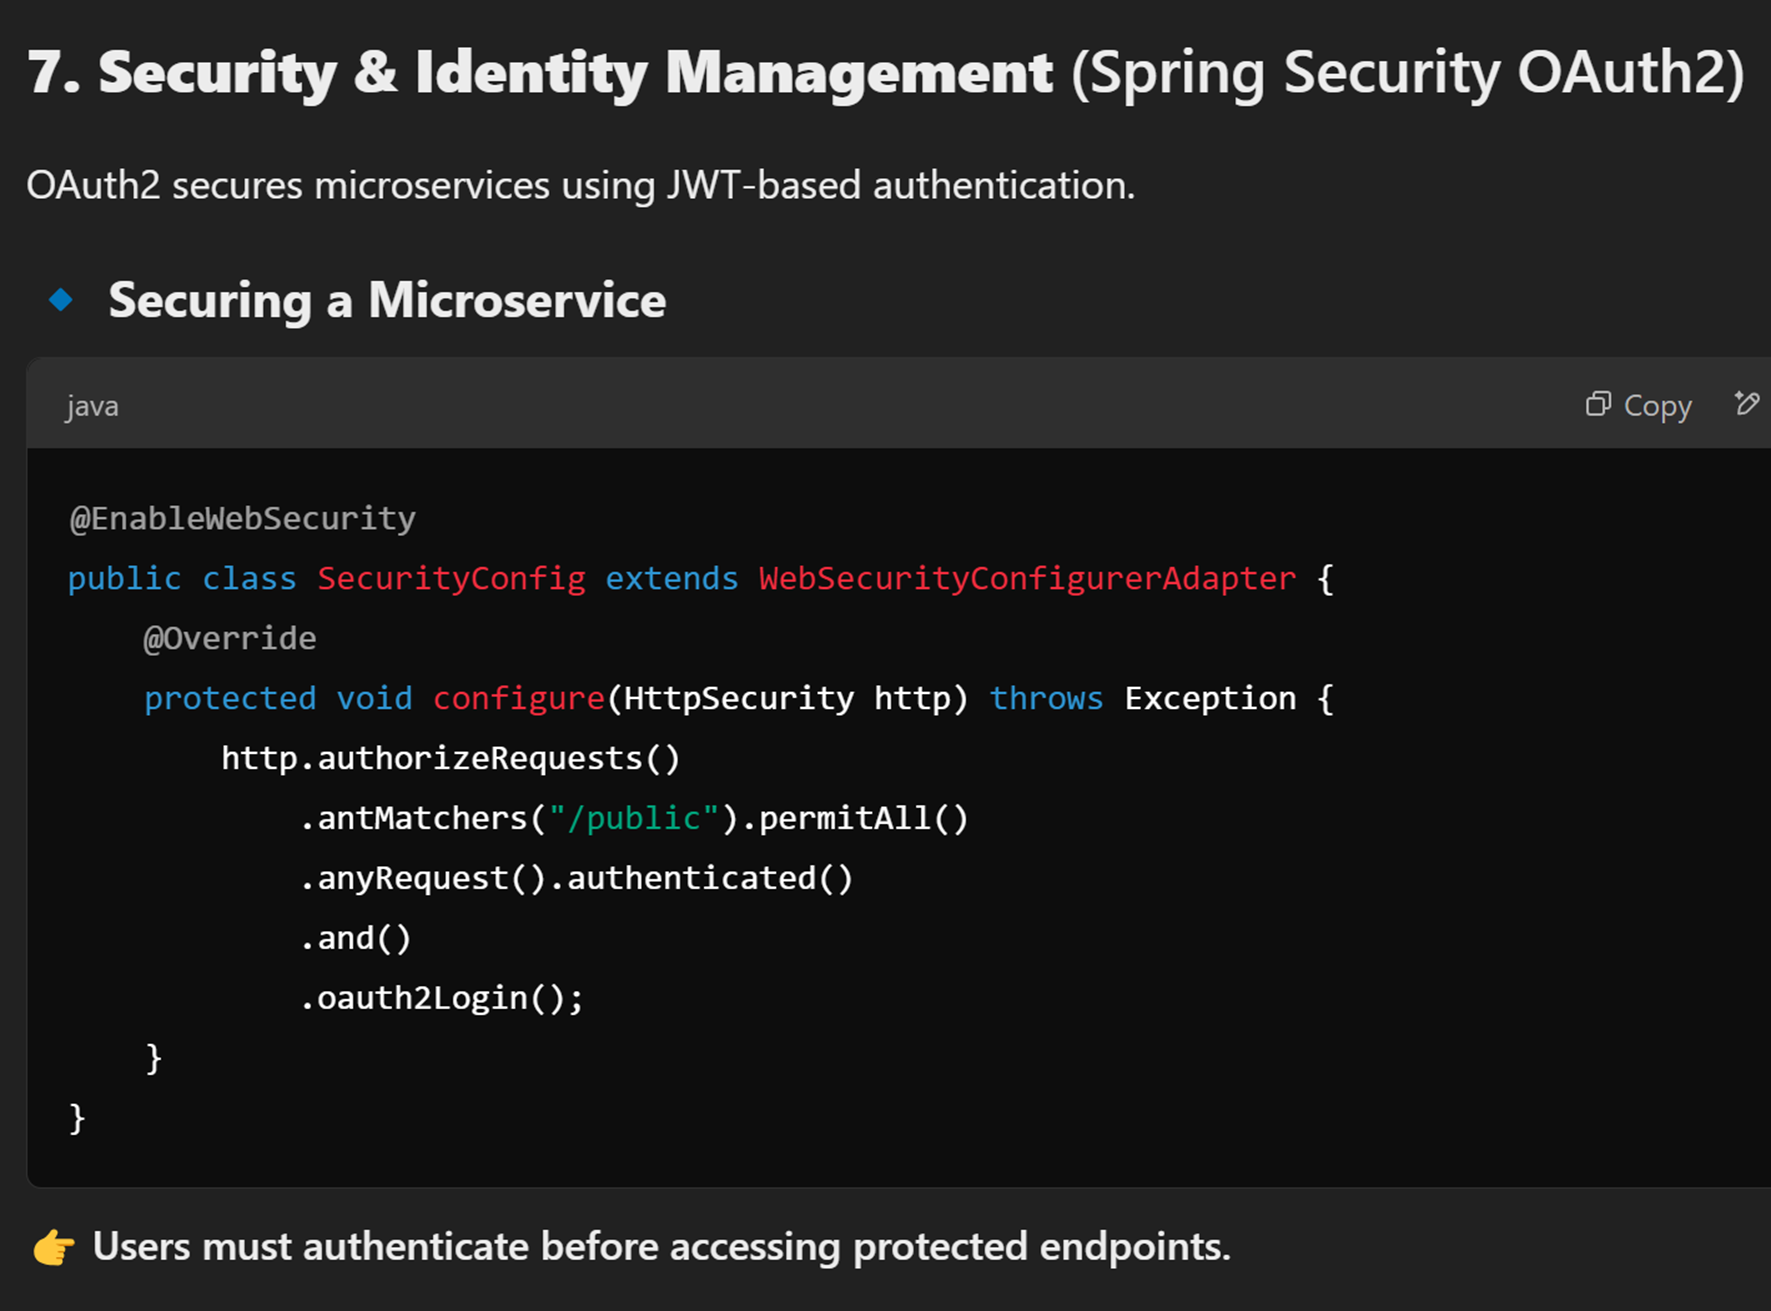Screen dimensions: 1771x1311
Task: Click the 'configure' method name
Action: [x=519, y=698]
